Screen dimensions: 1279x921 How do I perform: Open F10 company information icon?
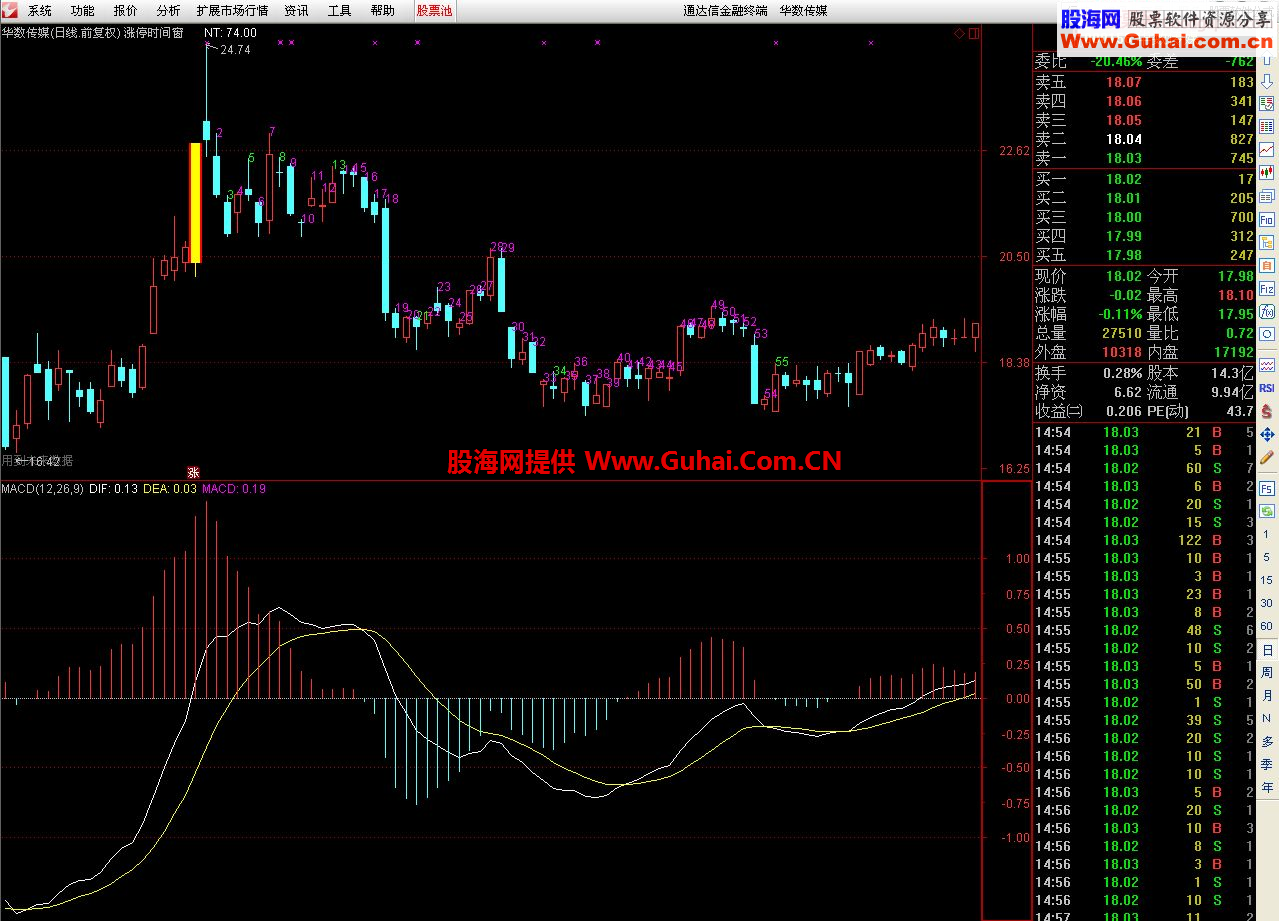click(1267, 218)
